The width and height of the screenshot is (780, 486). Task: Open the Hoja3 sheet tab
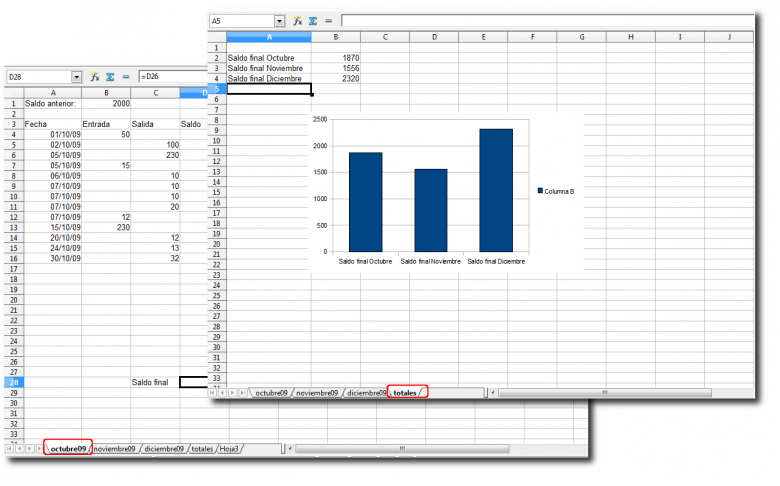click(229, 449)
